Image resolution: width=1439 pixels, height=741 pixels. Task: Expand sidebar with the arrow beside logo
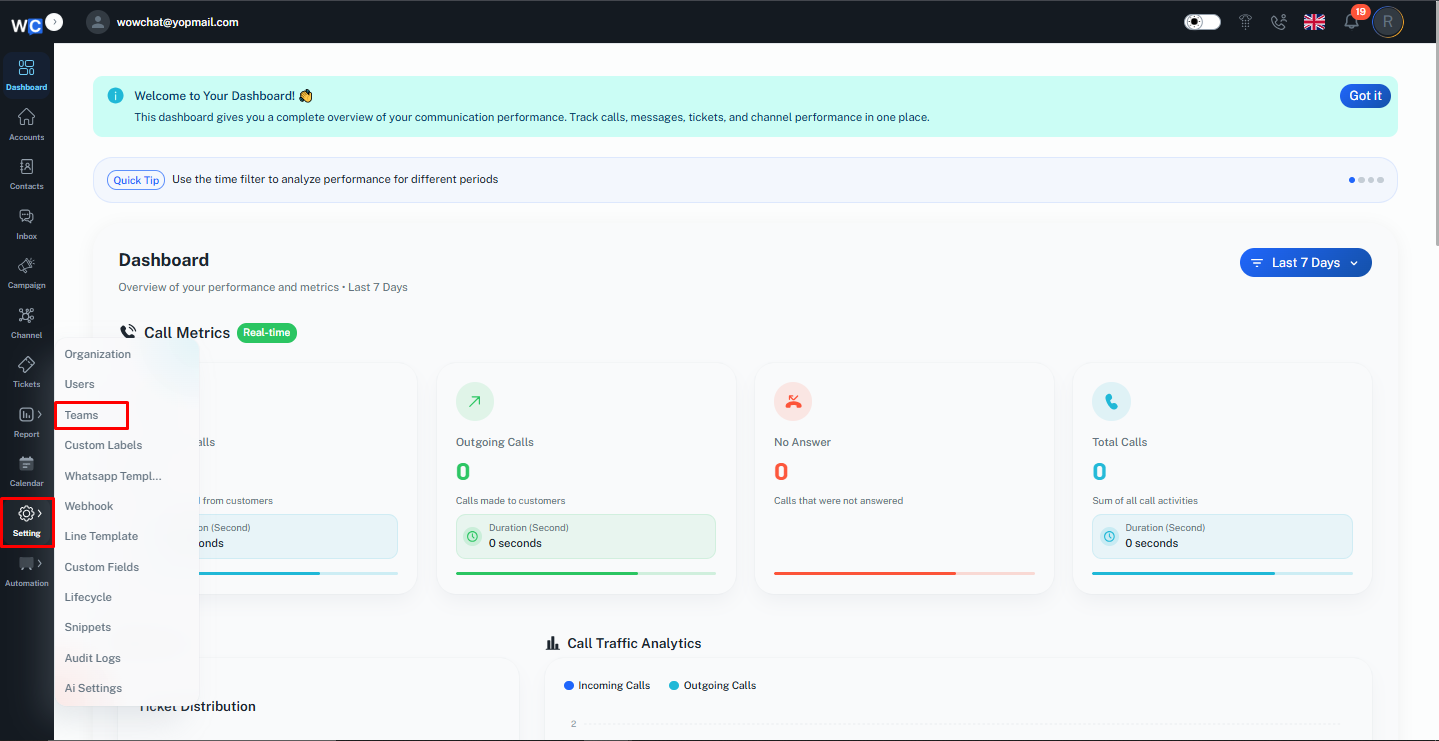click(55, 21)
